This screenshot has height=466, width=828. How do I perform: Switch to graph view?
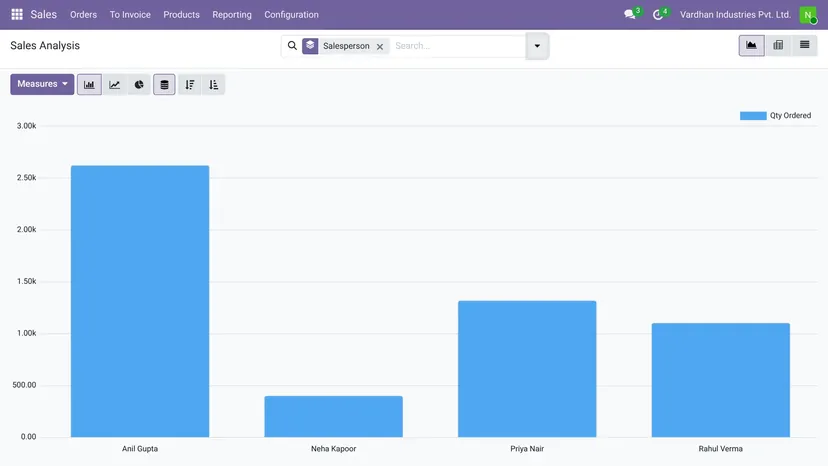751,45
